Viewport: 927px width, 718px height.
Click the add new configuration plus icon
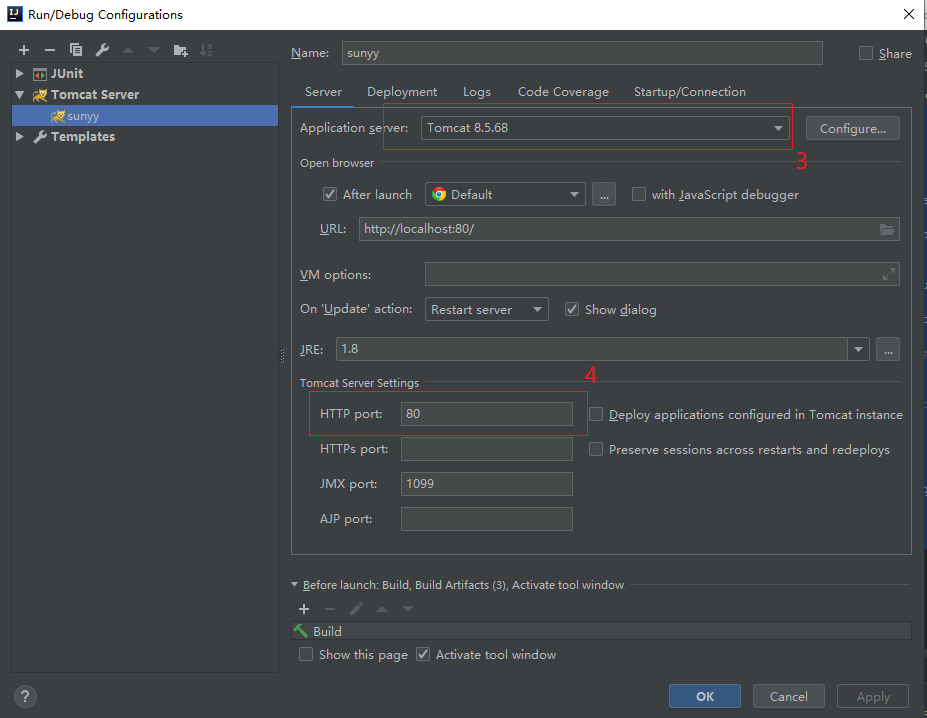(x=24, y=50)
